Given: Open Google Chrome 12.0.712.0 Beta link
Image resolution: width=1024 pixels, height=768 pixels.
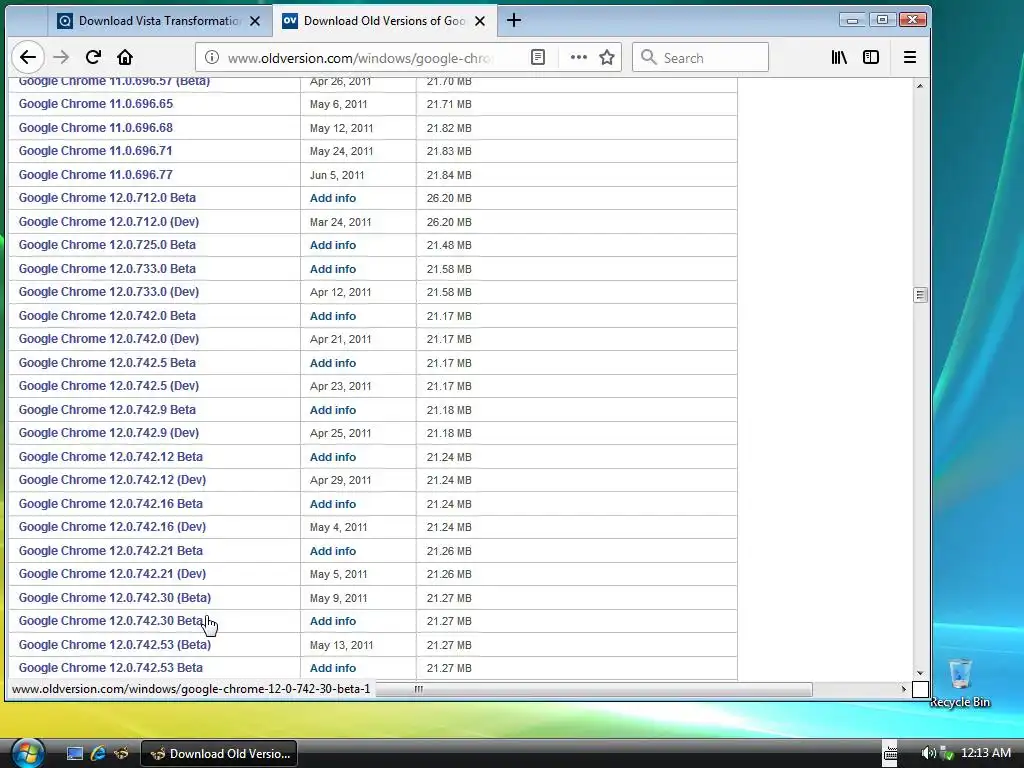Looking at the screenshot, I should pyautogui.click(x=107, y=198).
